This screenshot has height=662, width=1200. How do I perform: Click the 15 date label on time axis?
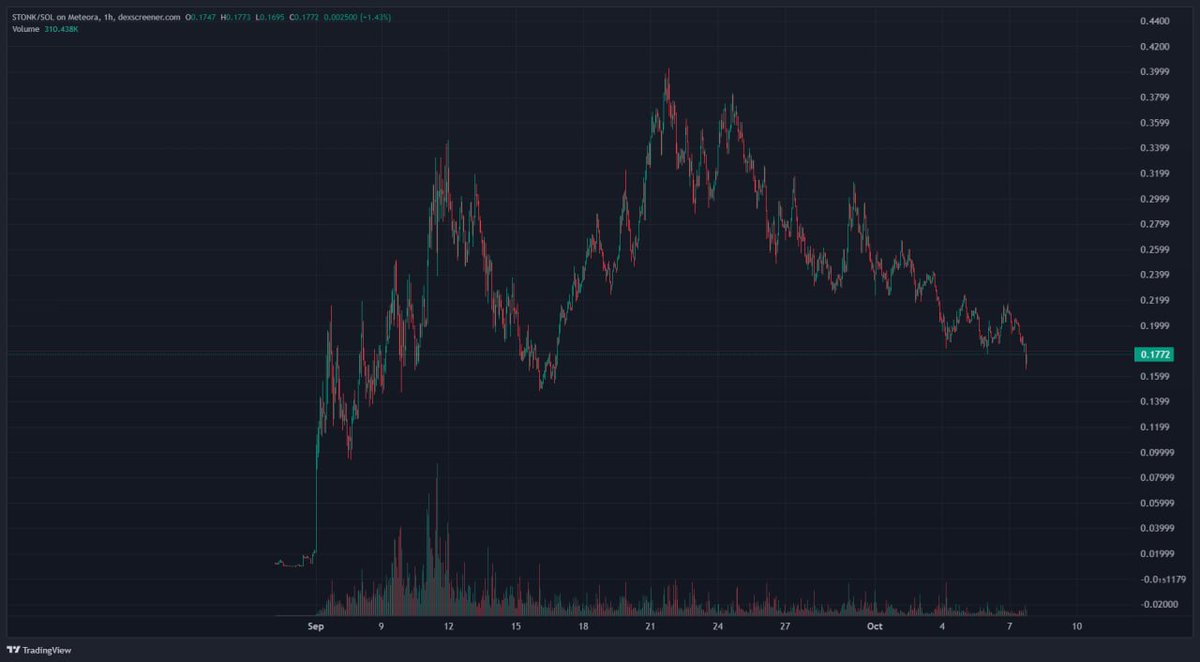tap(516, 627)
